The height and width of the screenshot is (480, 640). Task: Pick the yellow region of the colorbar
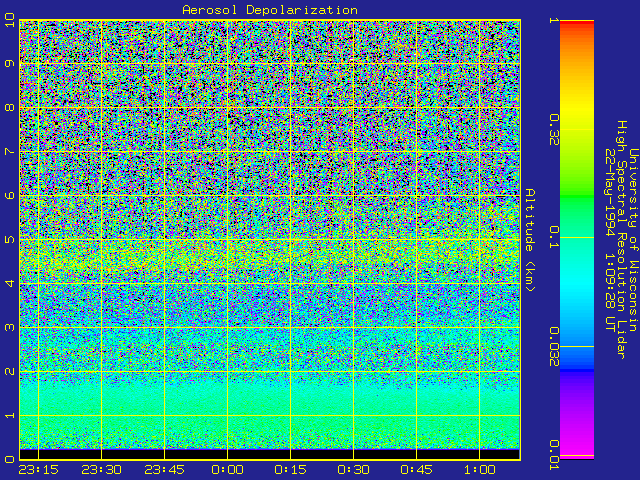577,110
